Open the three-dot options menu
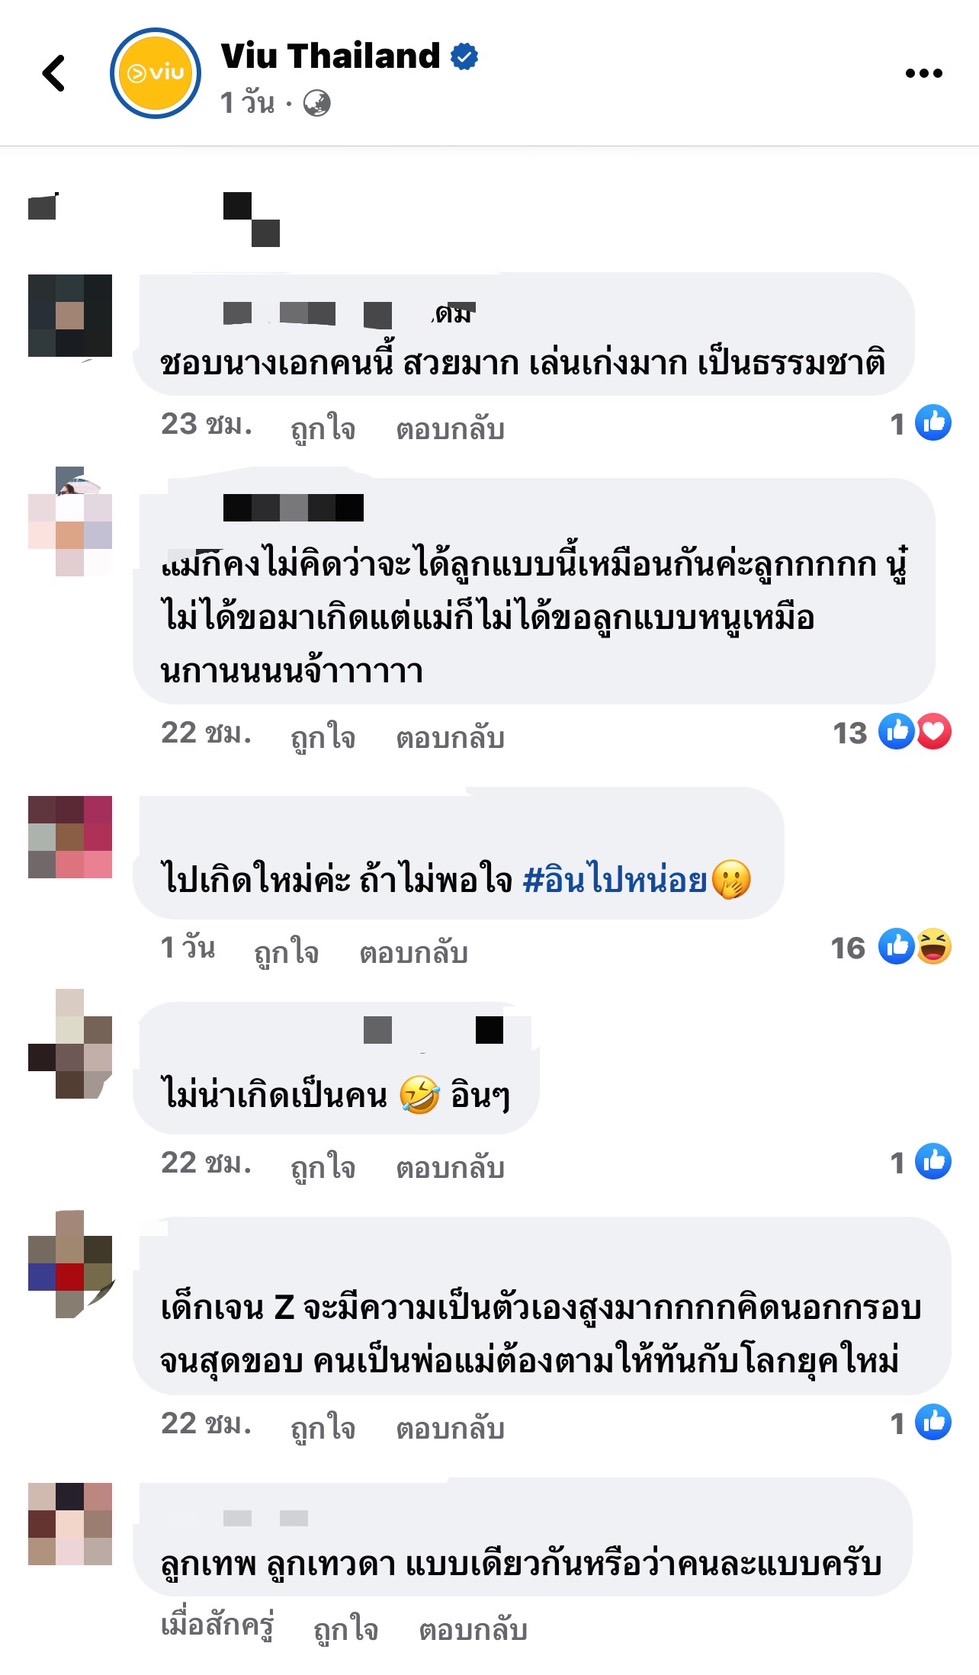The width and height of the screenshot is (979, 1675). tap(923, 73)
